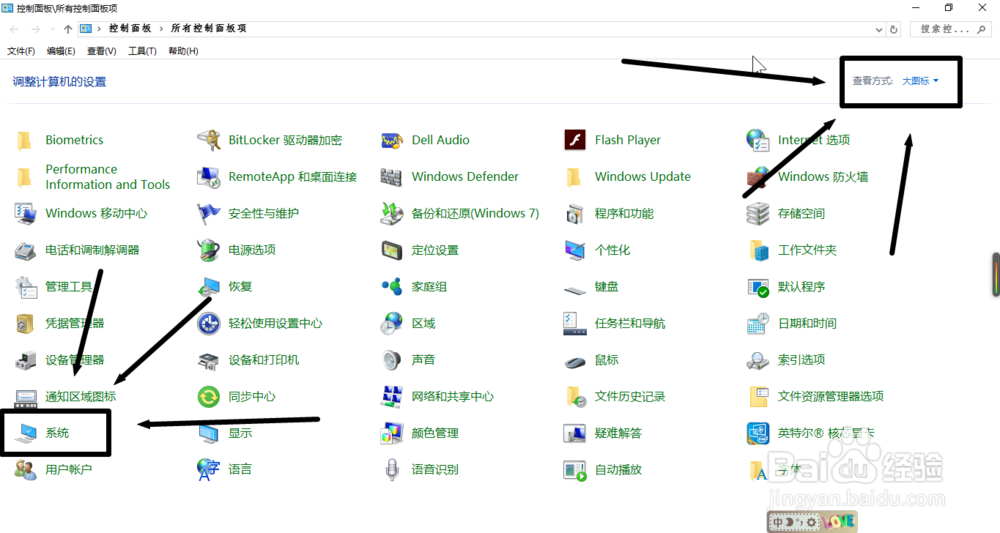Open the 系统 computer icon
The width and height of the screenshot is (1000, 533).
tap(26, 434)
